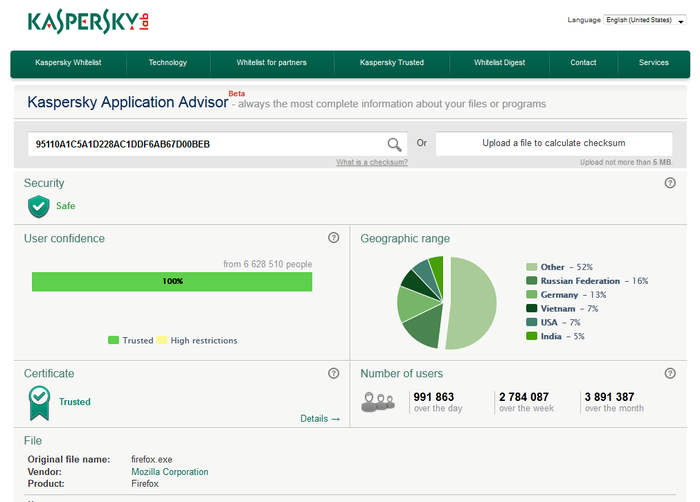The width and height of the screenshot is (700, 502).
Task: Click the search magnifier icon
Action: 394,144
